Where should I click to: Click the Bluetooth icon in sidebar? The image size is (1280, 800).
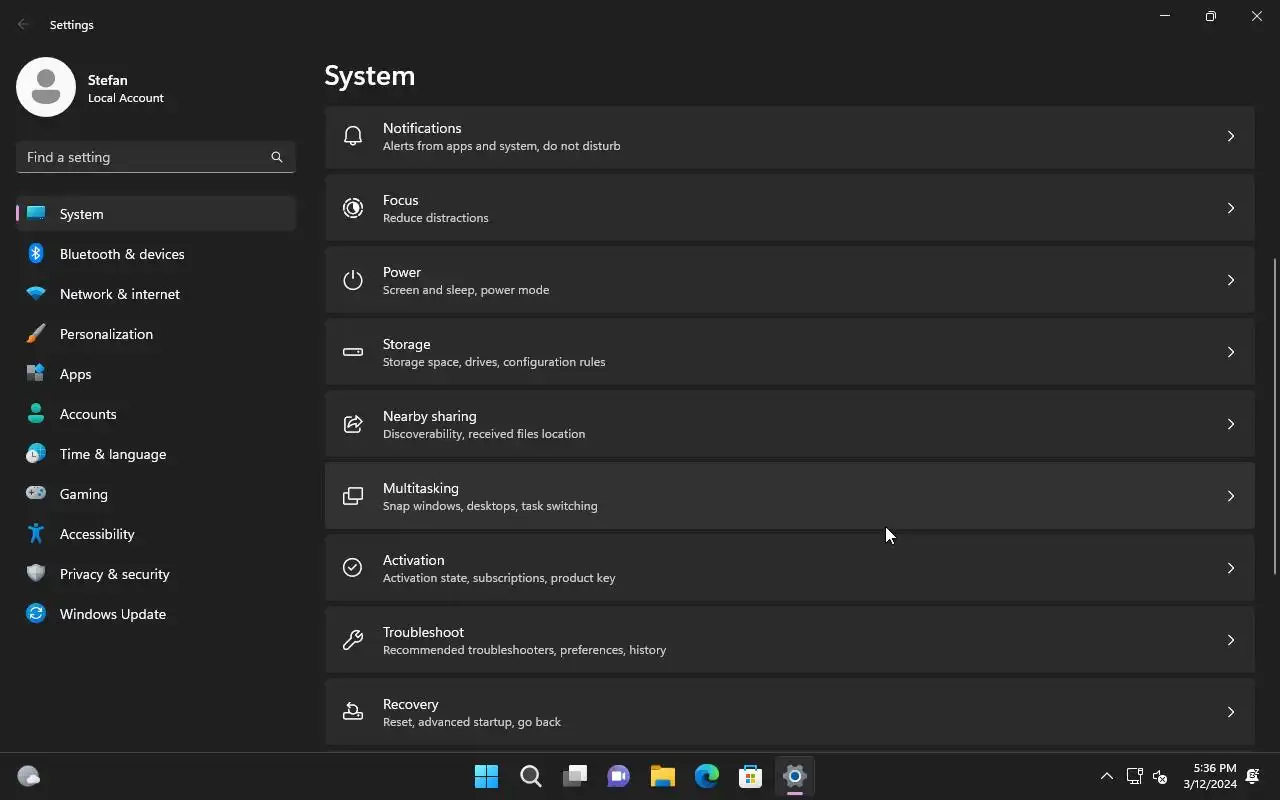point(36,254)
